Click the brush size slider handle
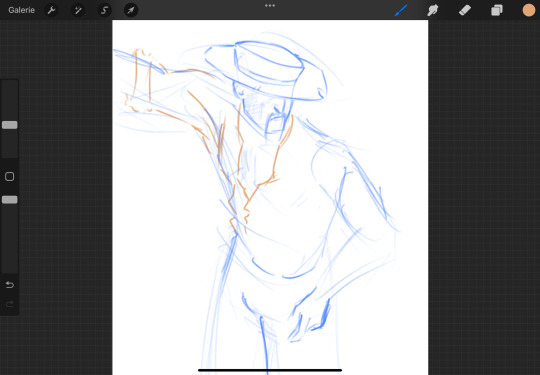 (x=10, y=125)
